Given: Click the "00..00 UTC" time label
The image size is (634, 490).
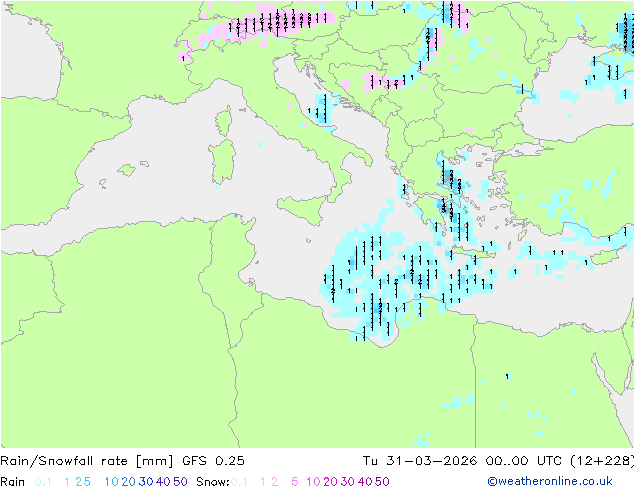Looking at the screenshot, I should [x=524, y=461].
